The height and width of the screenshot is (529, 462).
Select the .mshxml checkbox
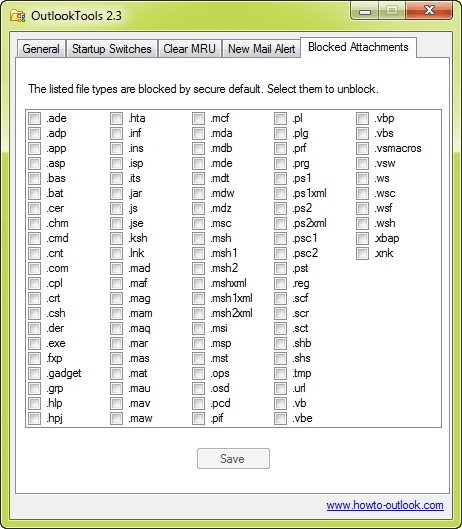coord(198,283)
